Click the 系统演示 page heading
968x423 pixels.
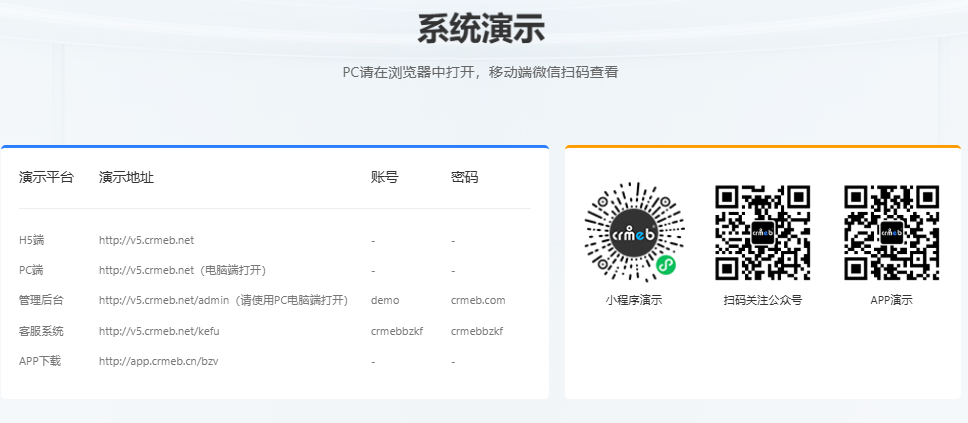[x=481, y=29]
